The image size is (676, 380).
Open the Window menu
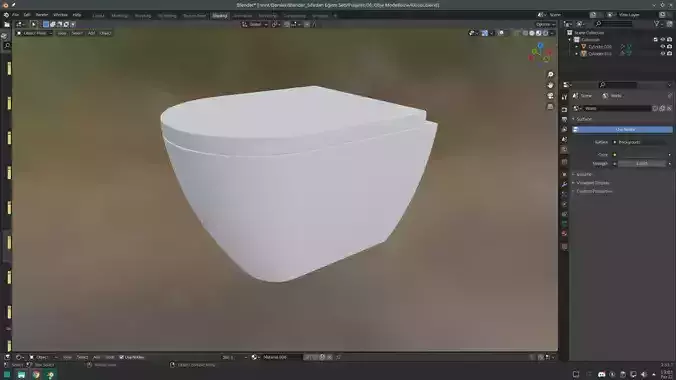click(60, 15)
